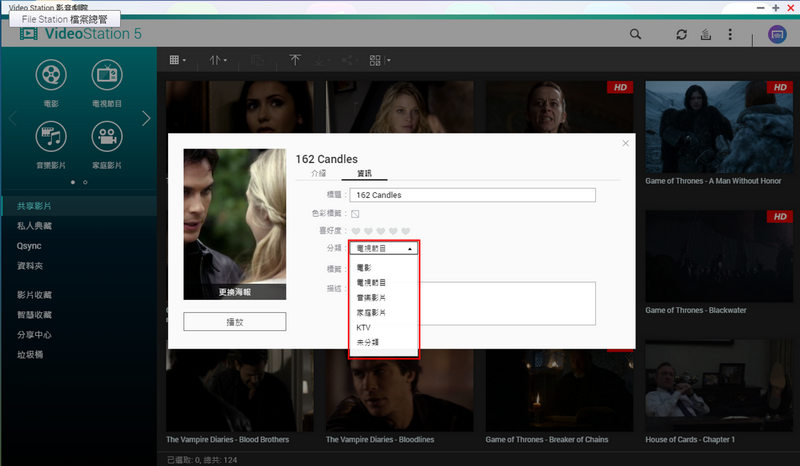This screenshot has height=466, width=800.
Task: Open the grid view mode dropdown
Action: point(177,60)
